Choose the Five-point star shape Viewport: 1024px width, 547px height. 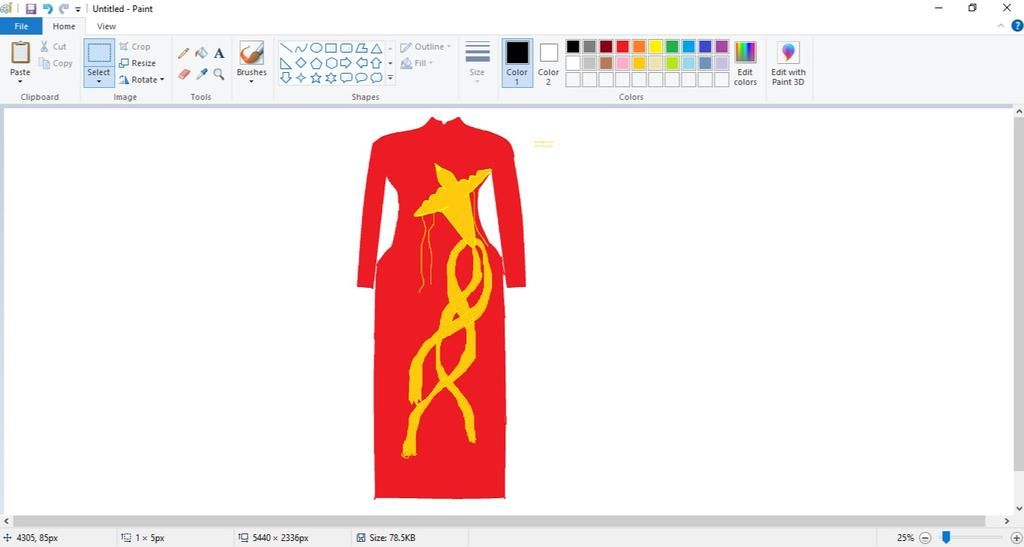coord(315,78)
